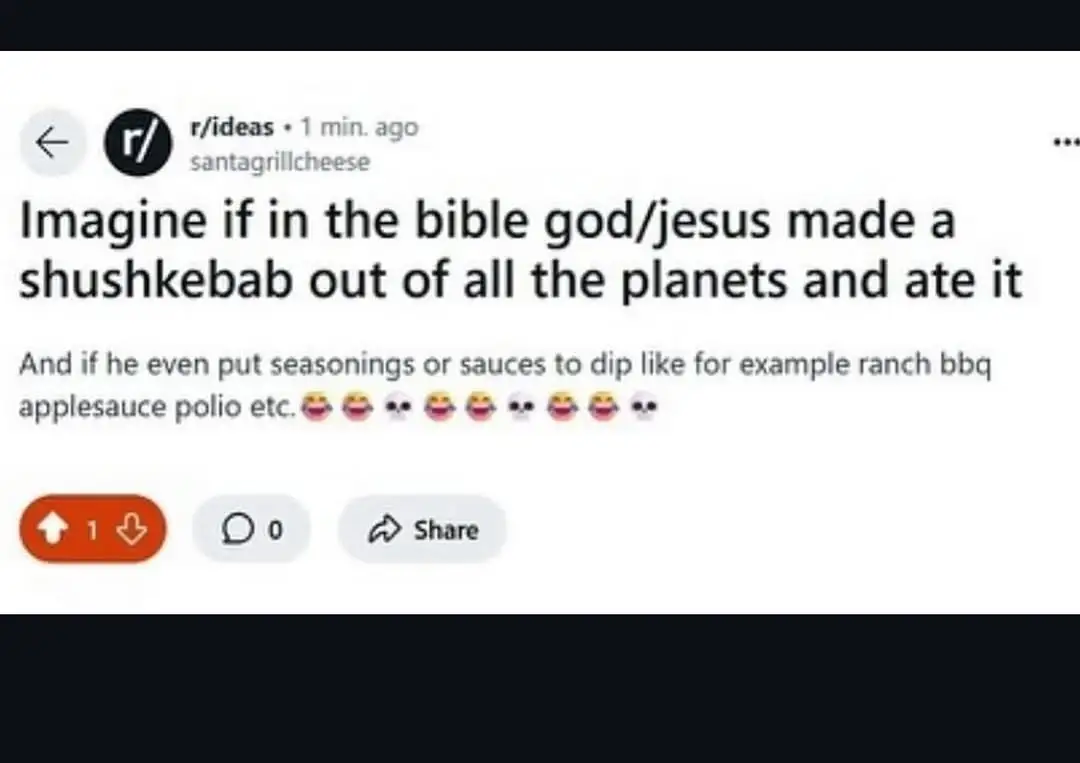Click the Share button label
Viewport: 1080px width, 763px height.
pyautogui.click(x=446, y=529)
